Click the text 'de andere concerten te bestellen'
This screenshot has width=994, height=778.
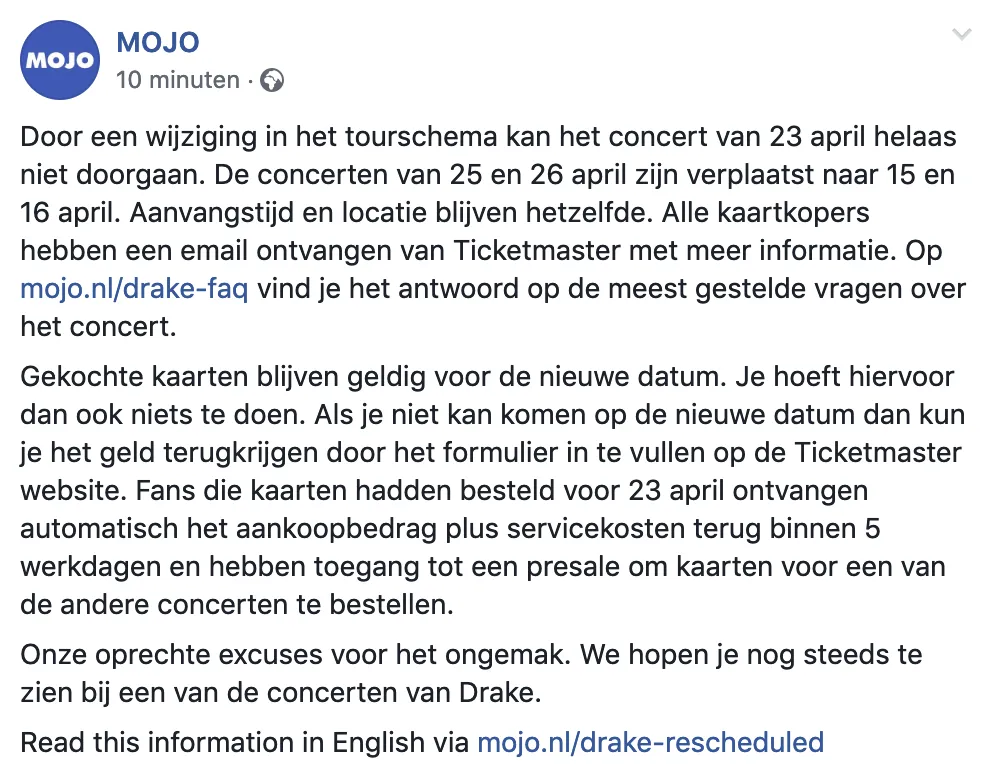point(237,605)
